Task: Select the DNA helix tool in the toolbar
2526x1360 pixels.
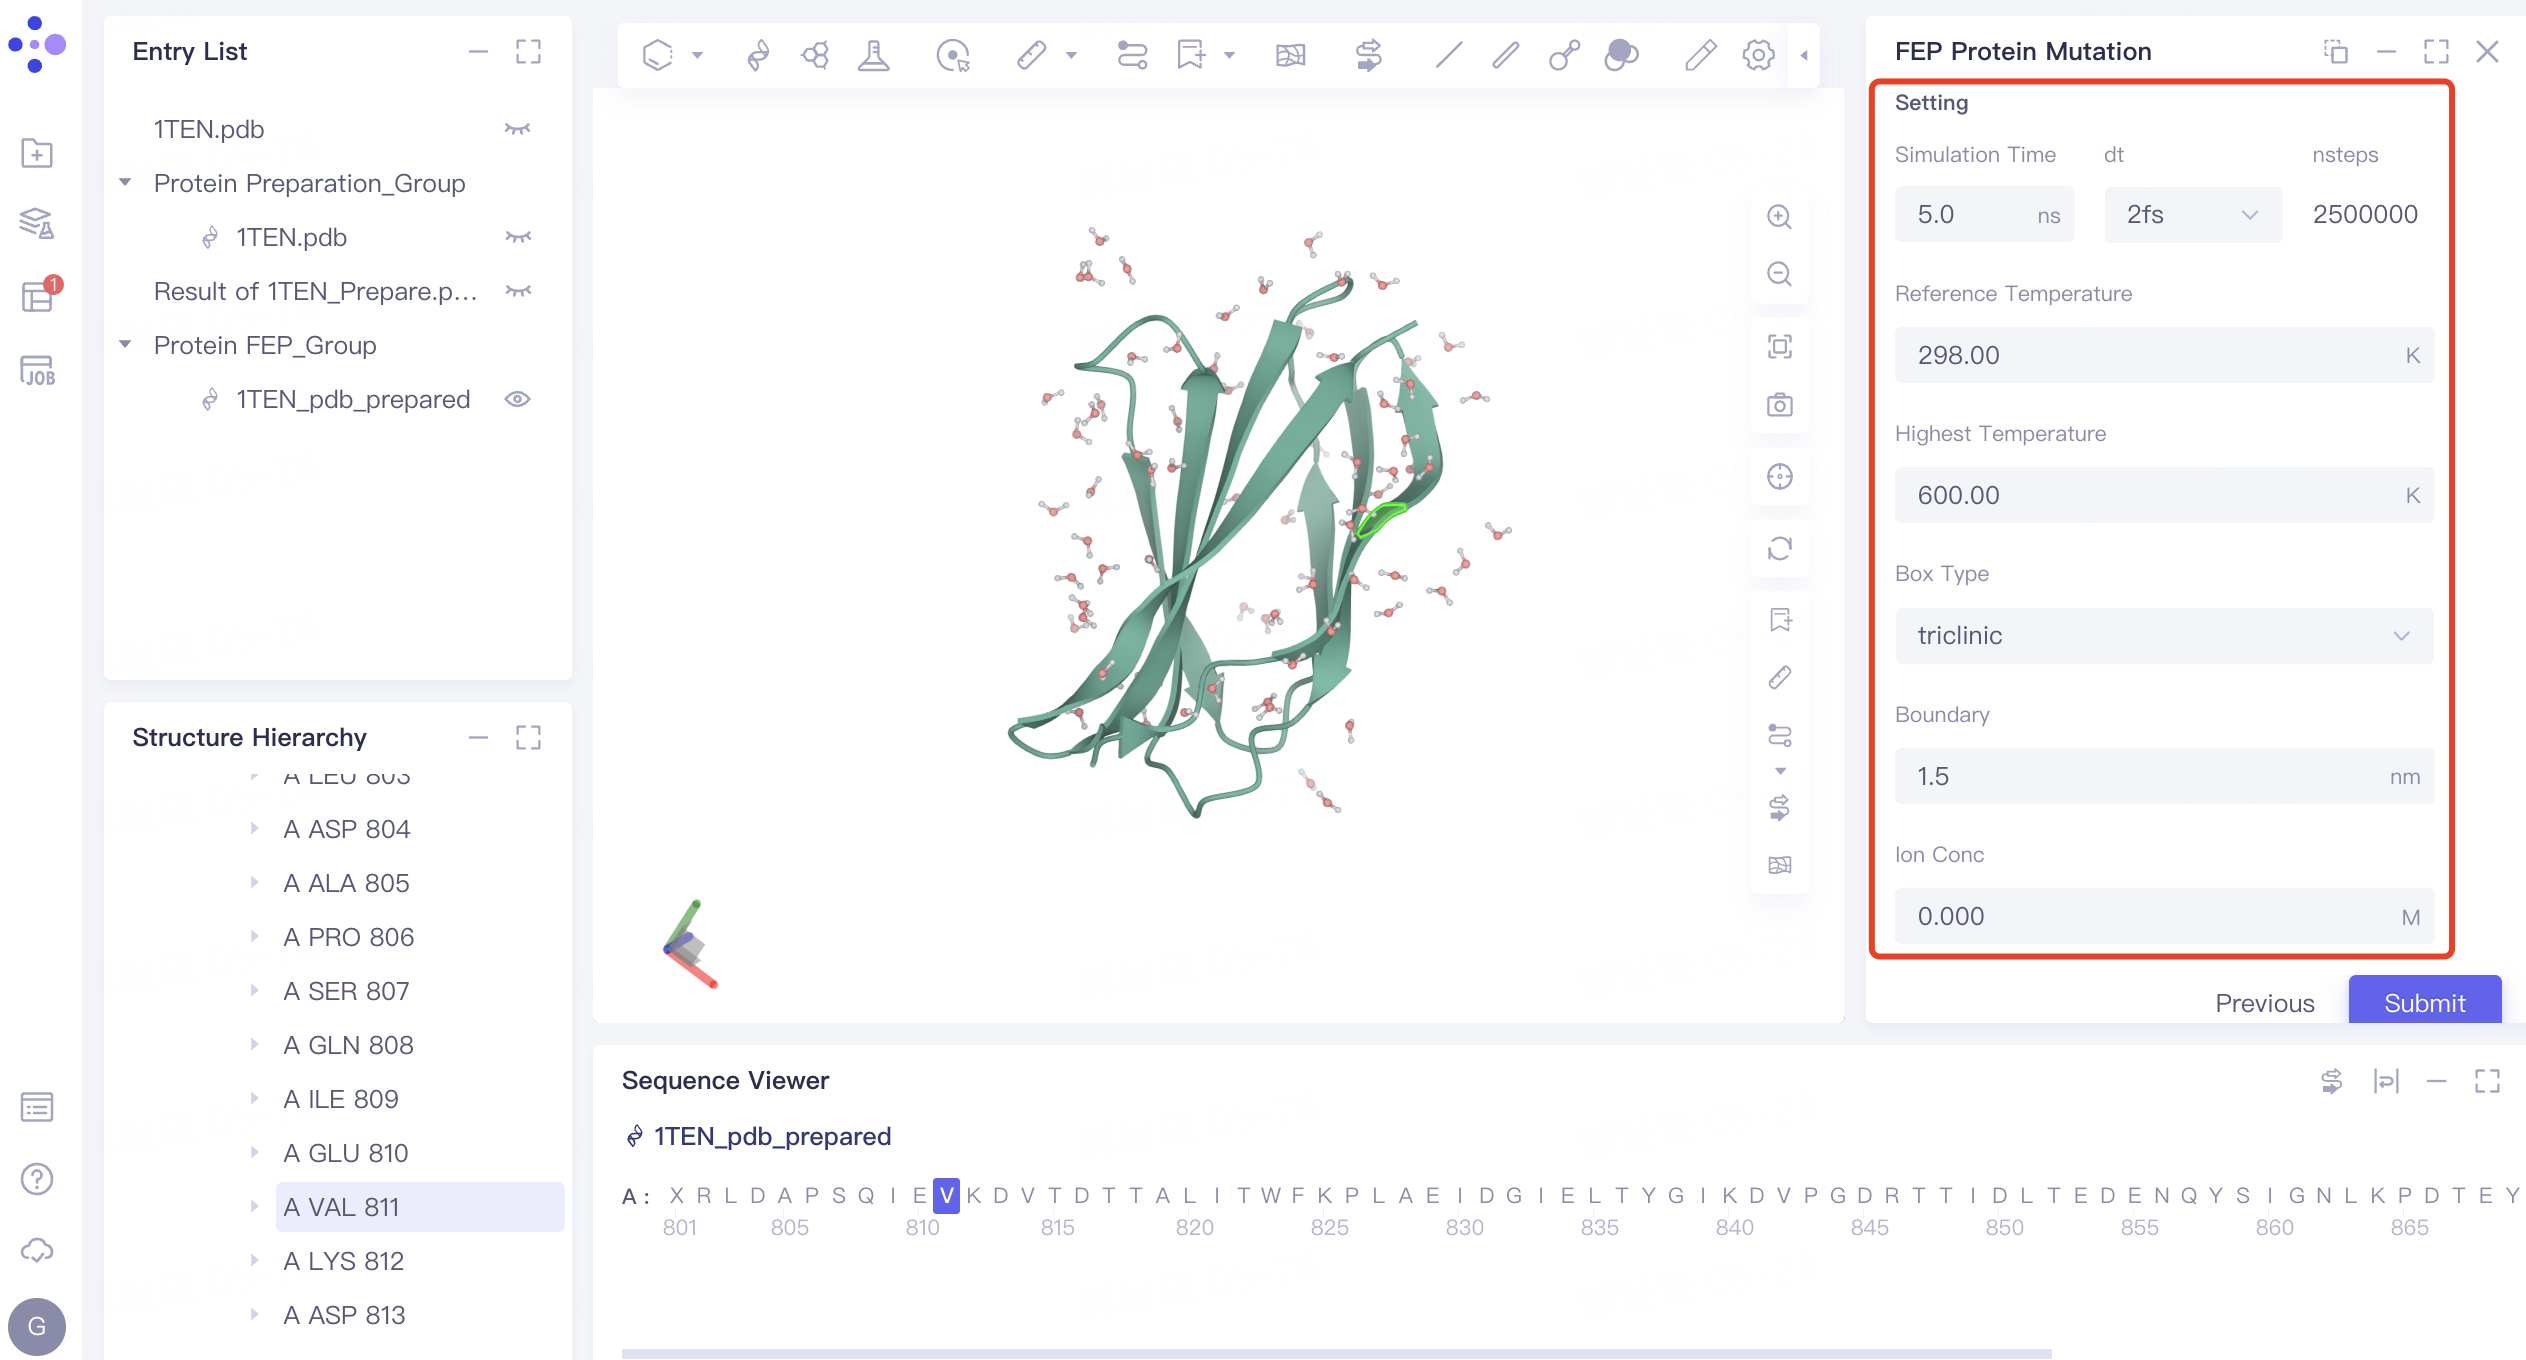Action: tap(758, 55)
